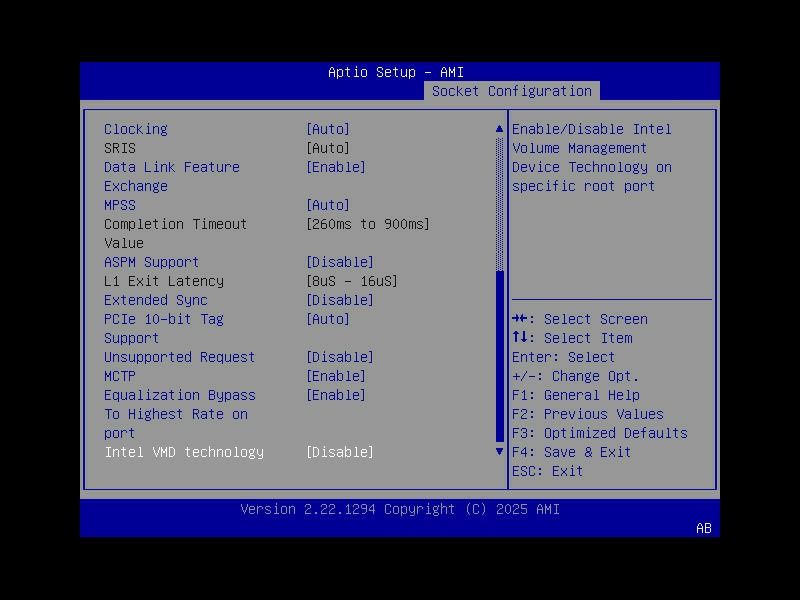Switch to the Socket Configuration tab

point(512,90)
